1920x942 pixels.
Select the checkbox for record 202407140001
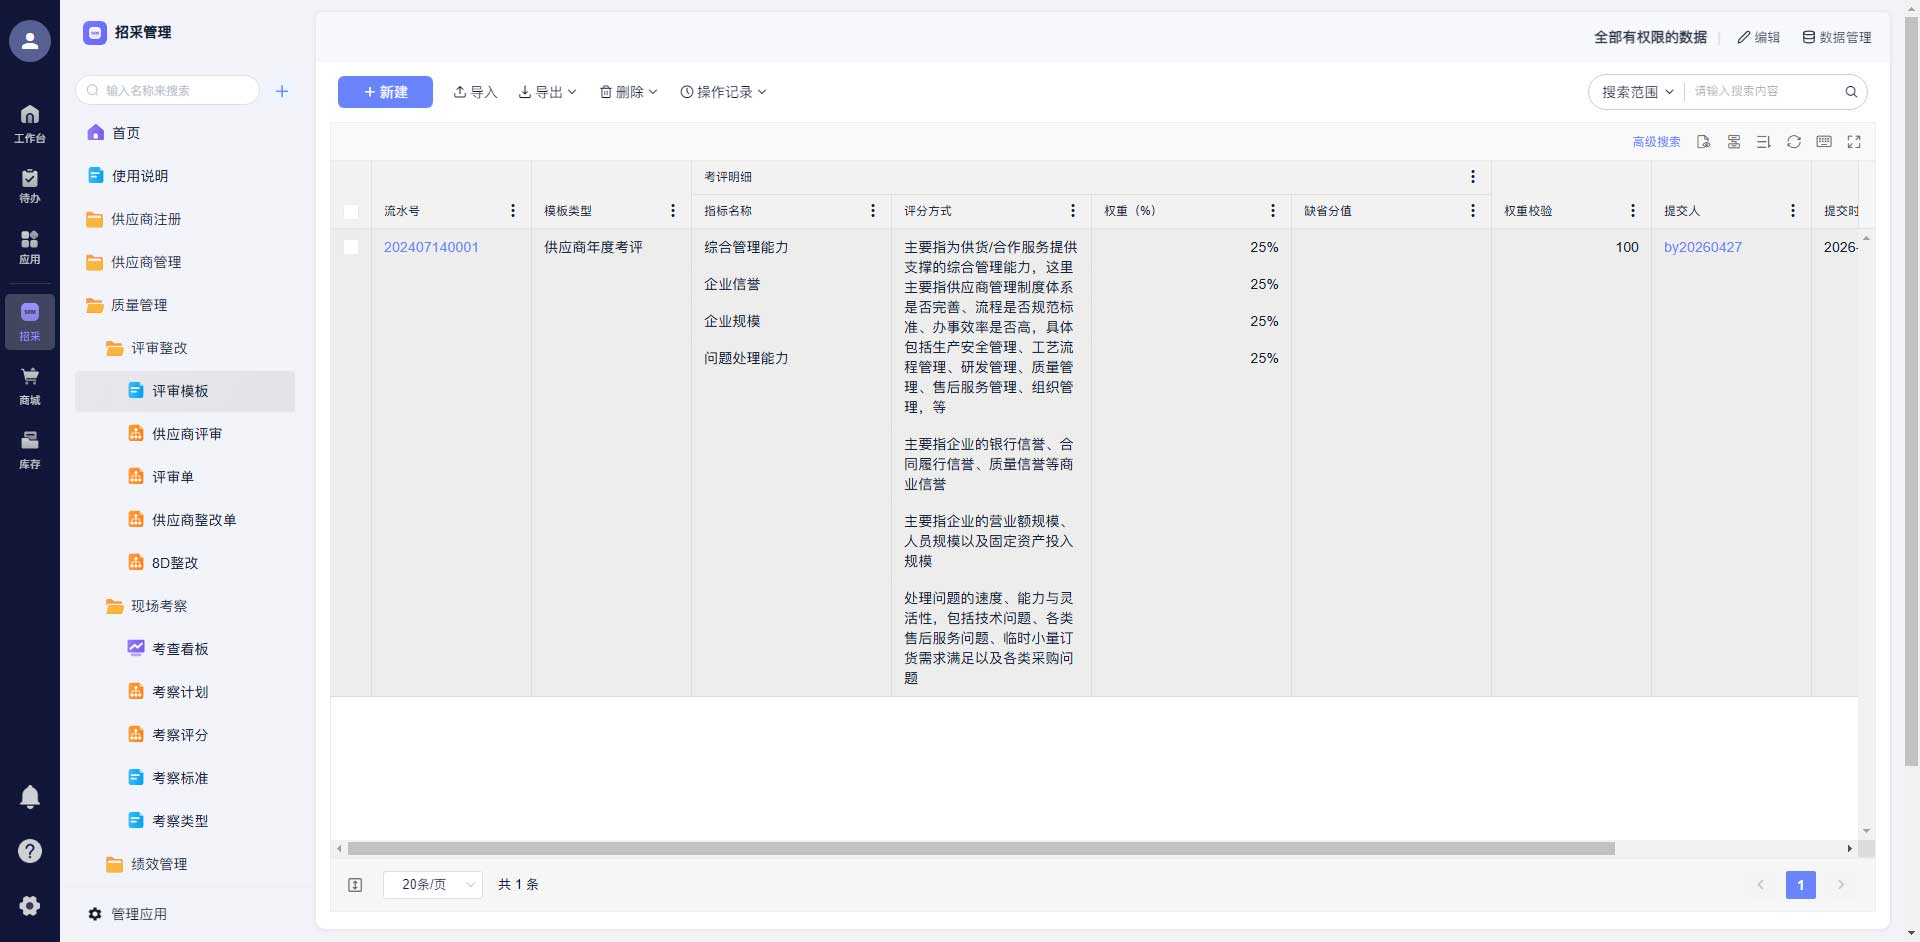click(351, 247)
